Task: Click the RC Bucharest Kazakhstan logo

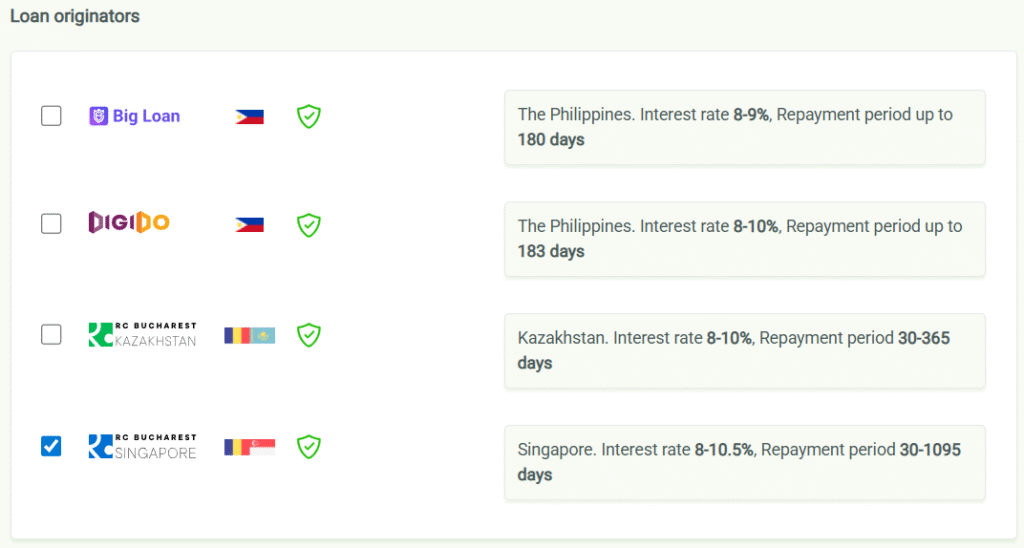Action: (x=142, y=335)
